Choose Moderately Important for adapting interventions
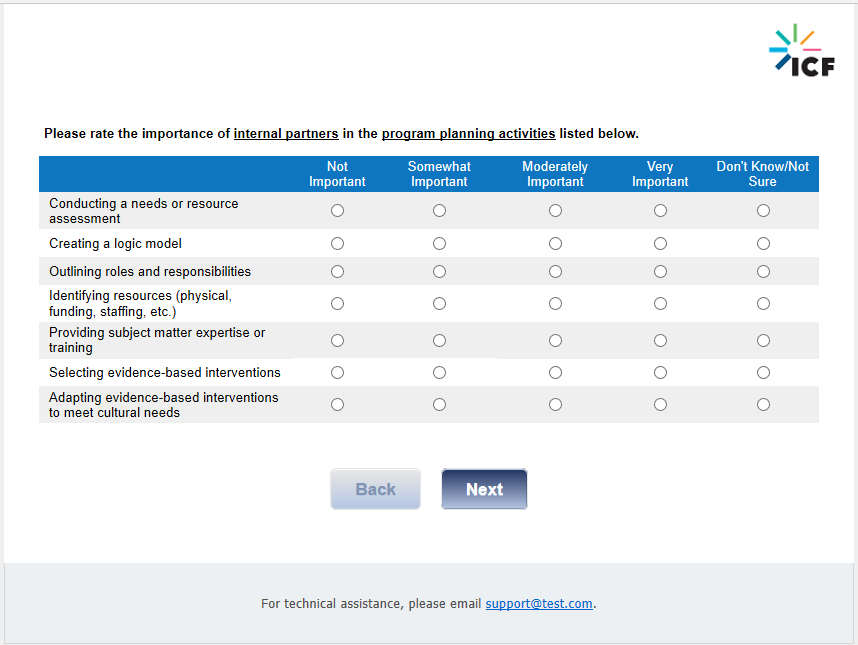This screenshot has width=858, height=645. pyautogui.click(x=555, y=405)
